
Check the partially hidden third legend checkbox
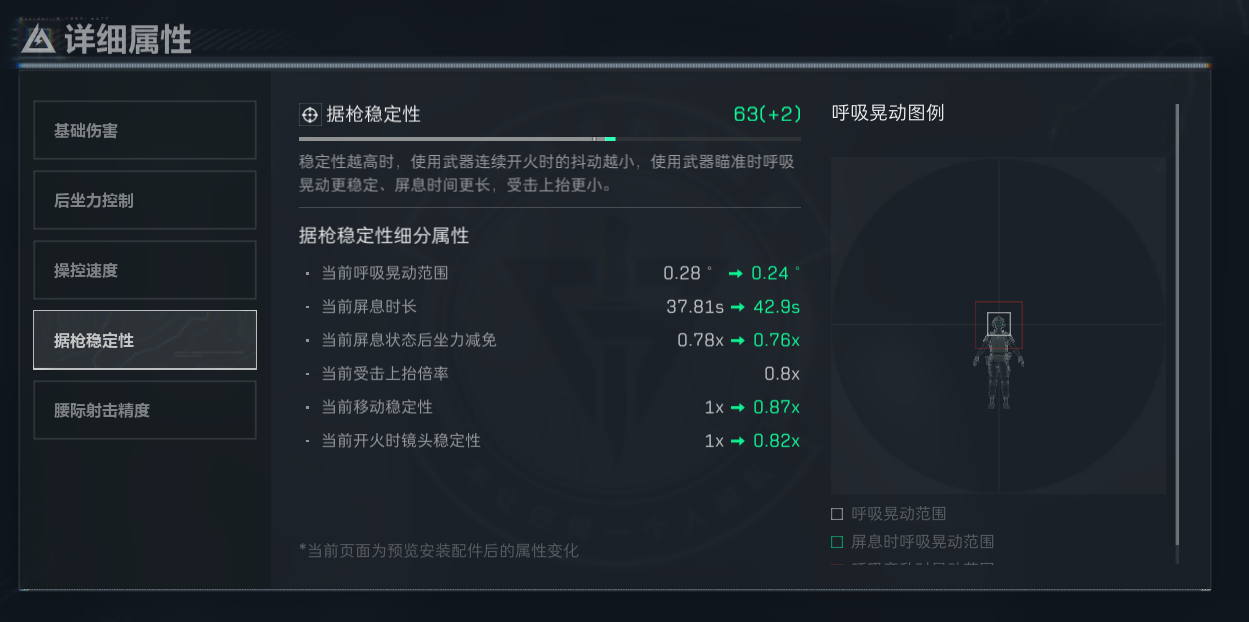(837, 563)
